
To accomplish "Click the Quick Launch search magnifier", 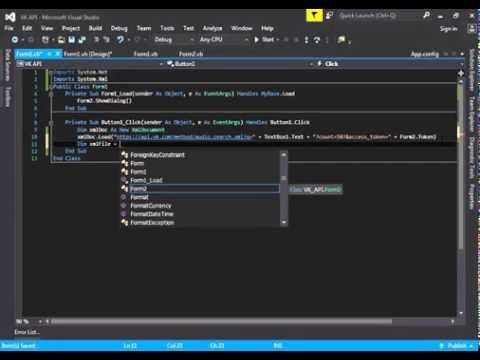I will (x=426, y=15).
